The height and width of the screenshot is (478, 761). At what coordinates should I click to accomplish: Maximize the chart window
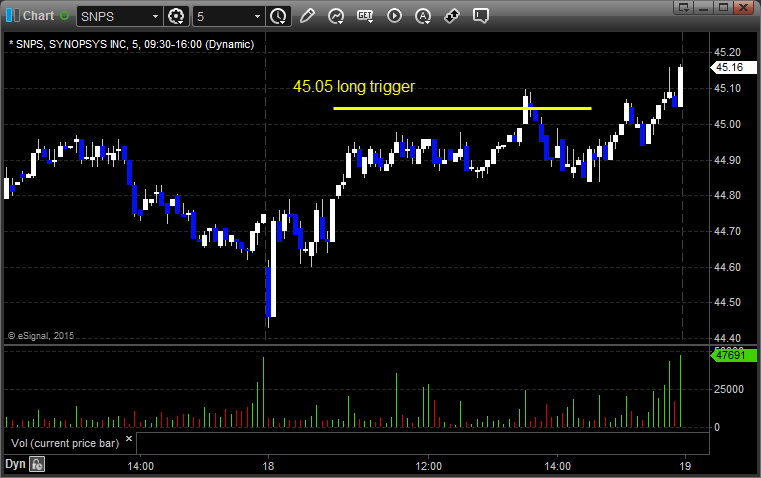tap(724, 7)
